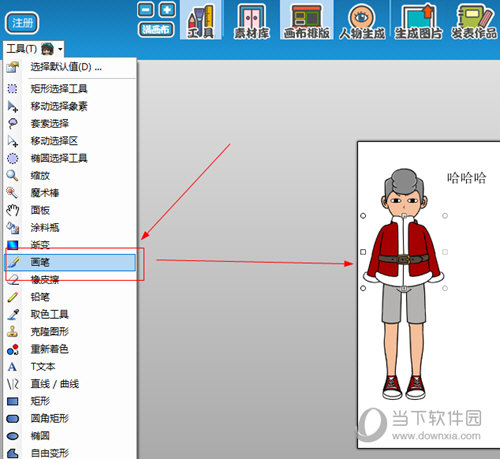
Task: Click the plus zoom-in button
Action: (x=167, y=10)
